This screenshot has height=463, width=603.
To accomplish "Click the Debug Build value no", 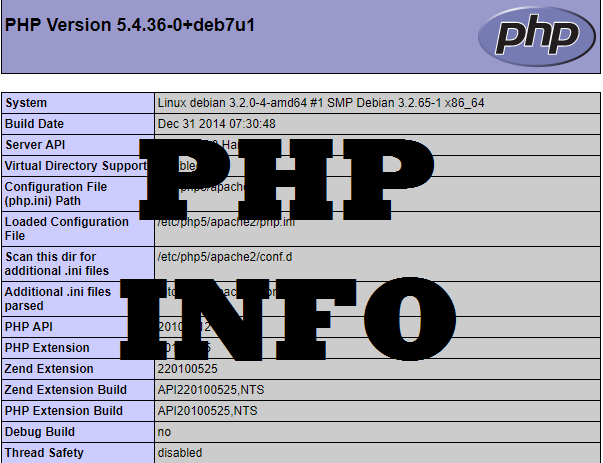I will (164, 432).
